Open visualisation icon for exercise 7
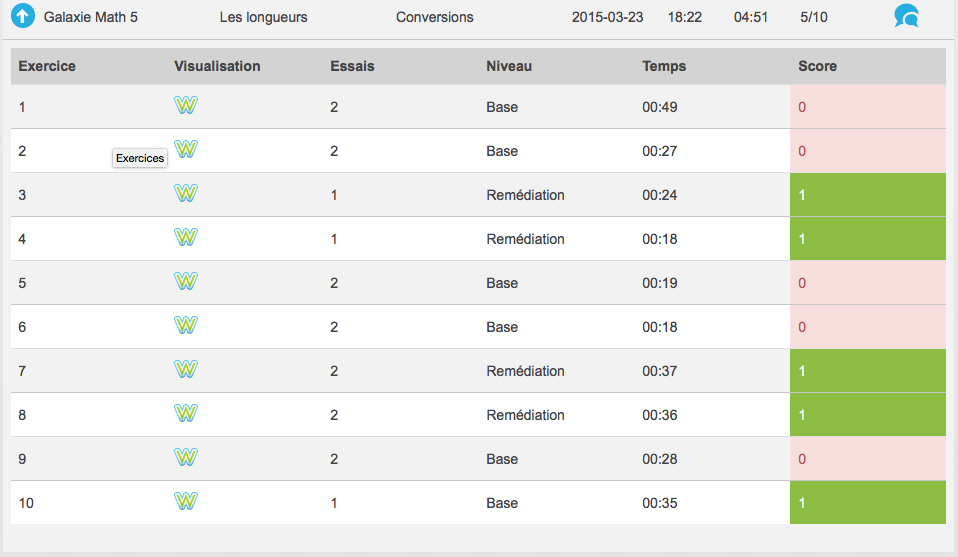 pyautogui.click(x=186, y=369)
